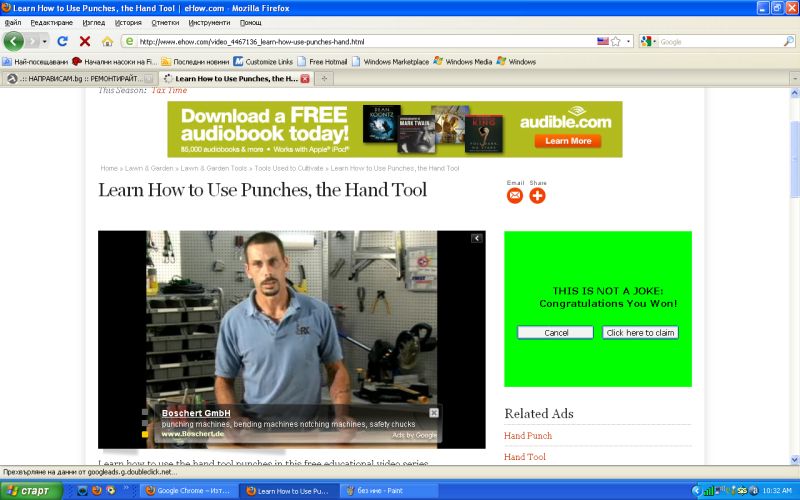Screen dimensions: 800x500
Task: Expand the URL bar history dropdown
Action: tap(628, 42)
